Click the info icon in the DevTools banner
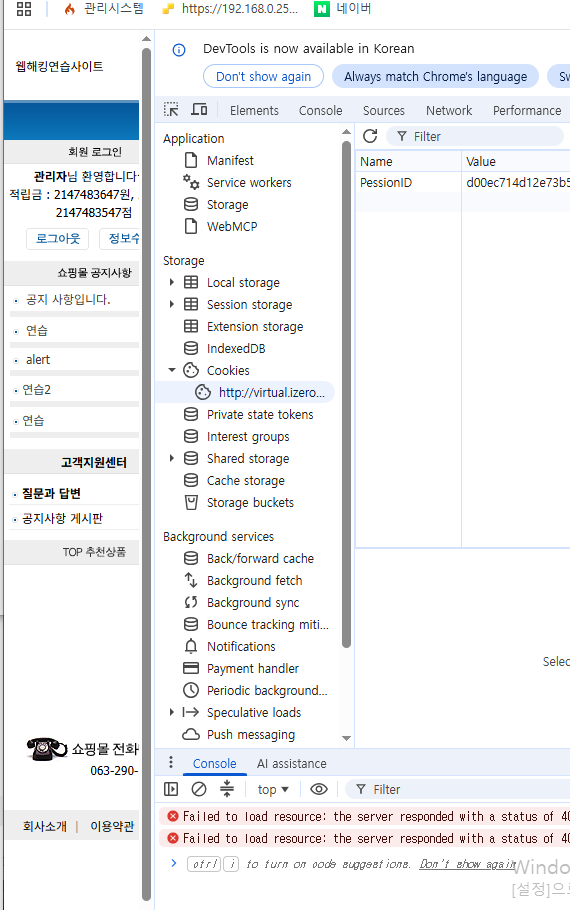 pos(179,50)
